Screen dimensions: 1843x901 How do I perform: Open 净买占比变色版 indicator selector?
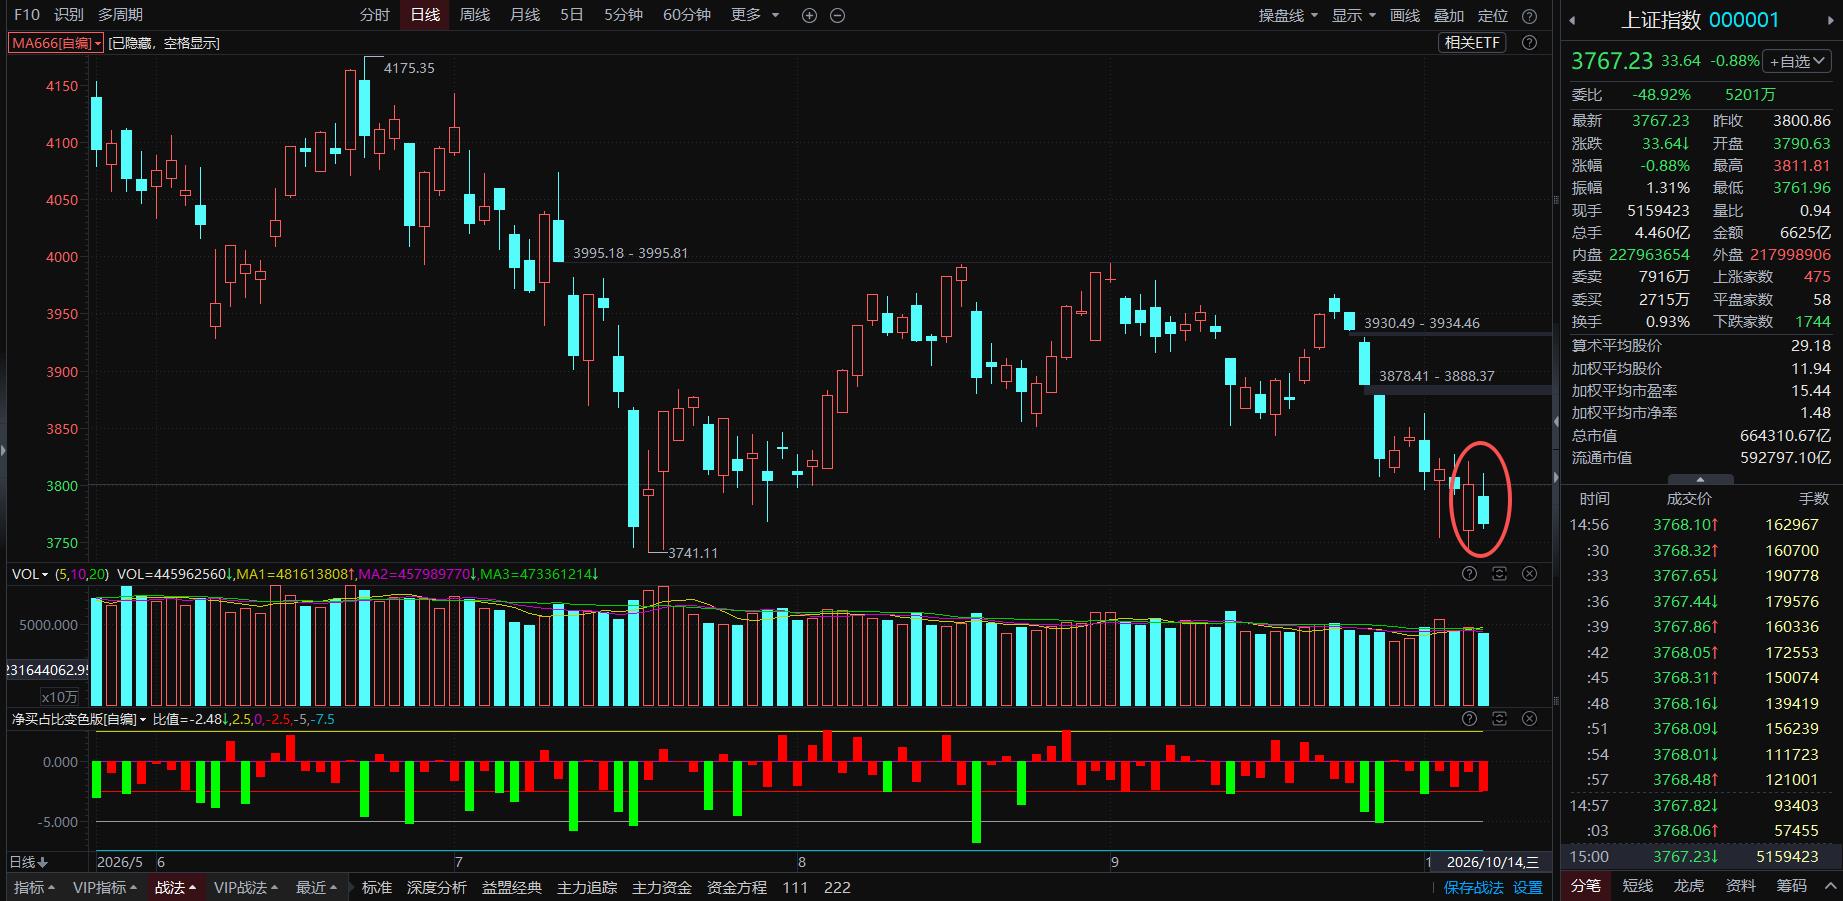[x=79, y=719]
